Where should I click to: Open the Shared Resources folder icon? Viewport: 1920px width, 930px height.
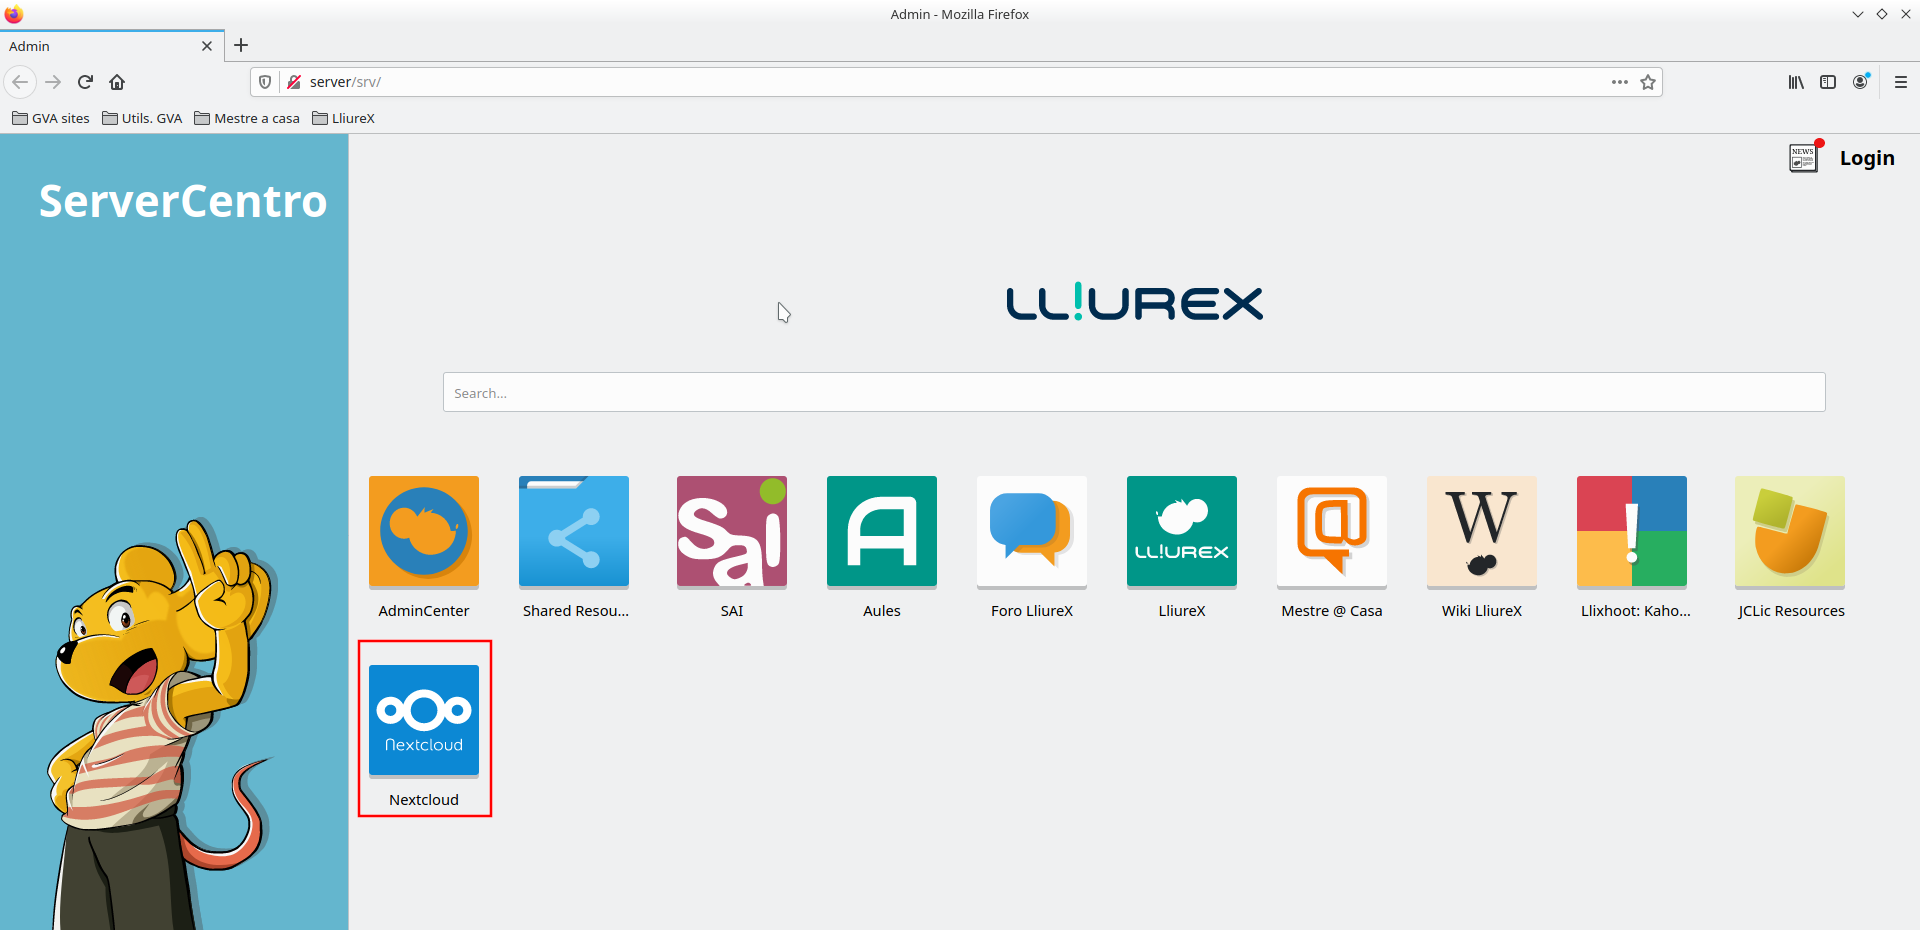(x=573, y=531)
